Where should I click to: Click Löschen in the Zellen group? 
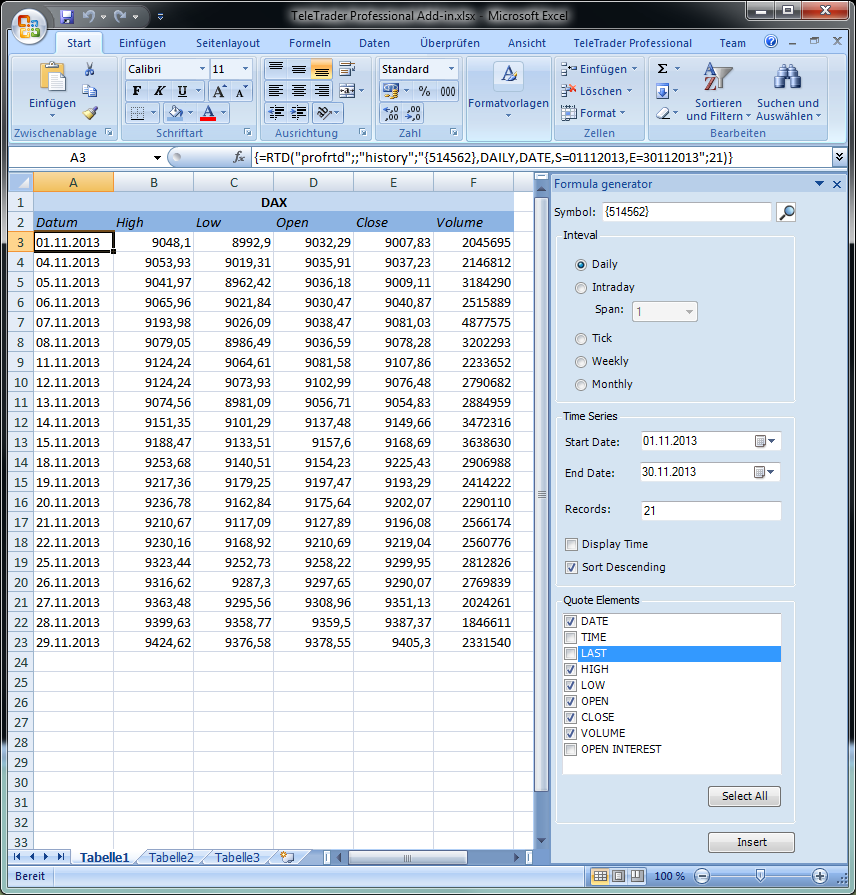tap(597, 91)
